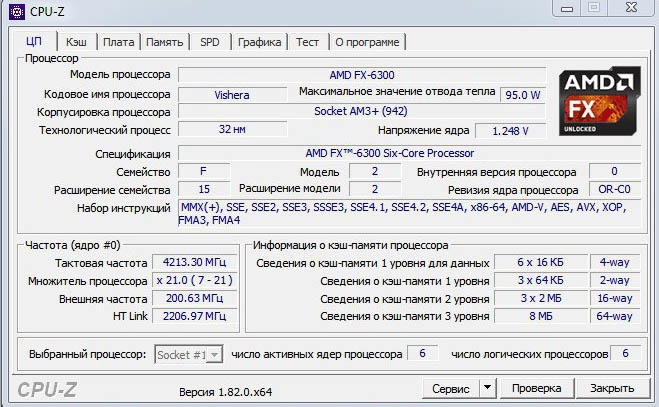Viewport: 659px width, 407px height.
Task: Click the 95.0 W TDP value
Action: pos(522,95)
